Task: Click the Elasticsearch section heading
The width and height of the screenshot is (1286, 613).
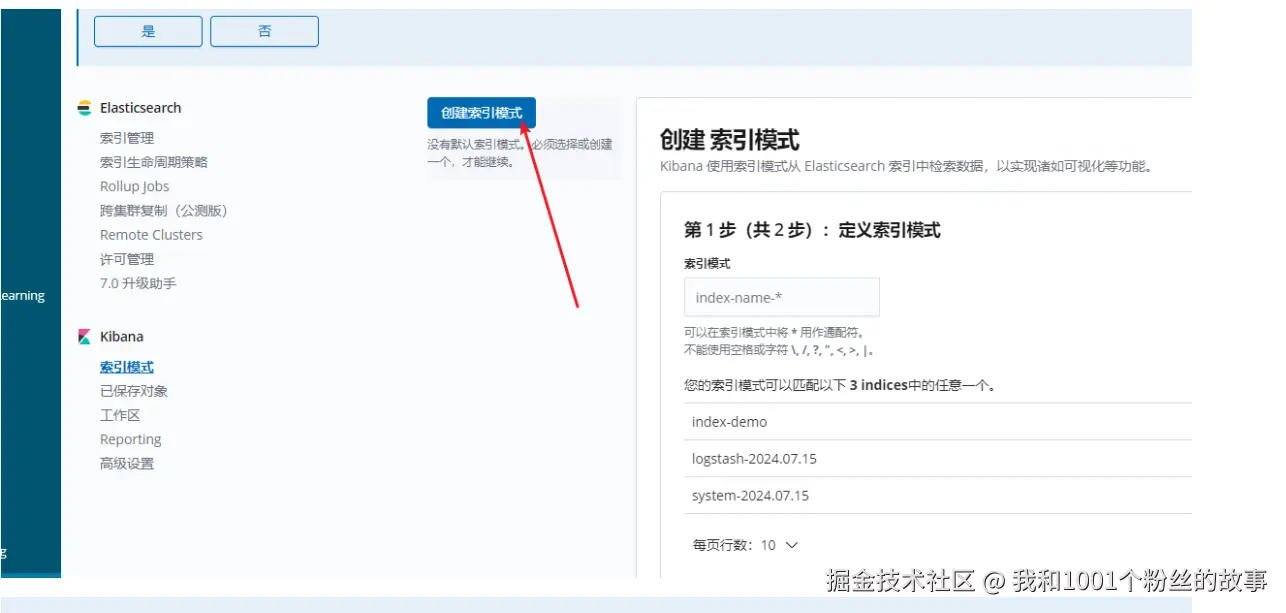Action: [x=140, y=108]
